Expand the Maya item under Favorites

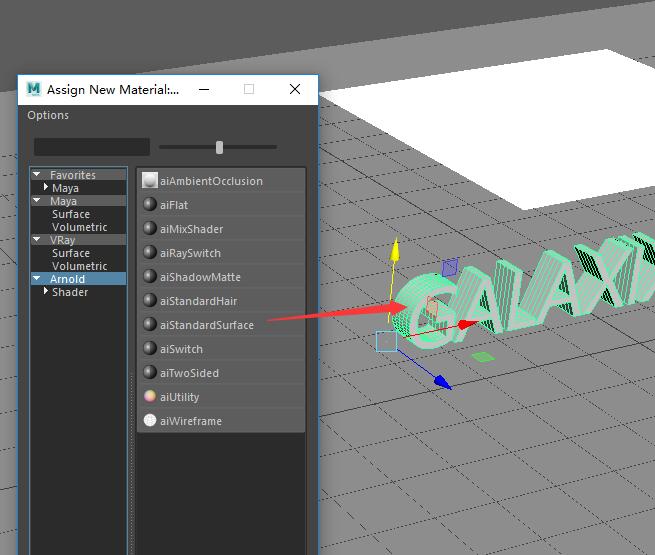[x=46, y=187]
